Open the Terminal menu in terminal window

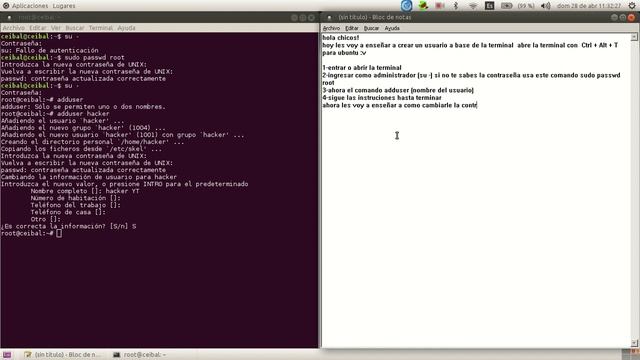pyautogui.click(x=100, y=28)
